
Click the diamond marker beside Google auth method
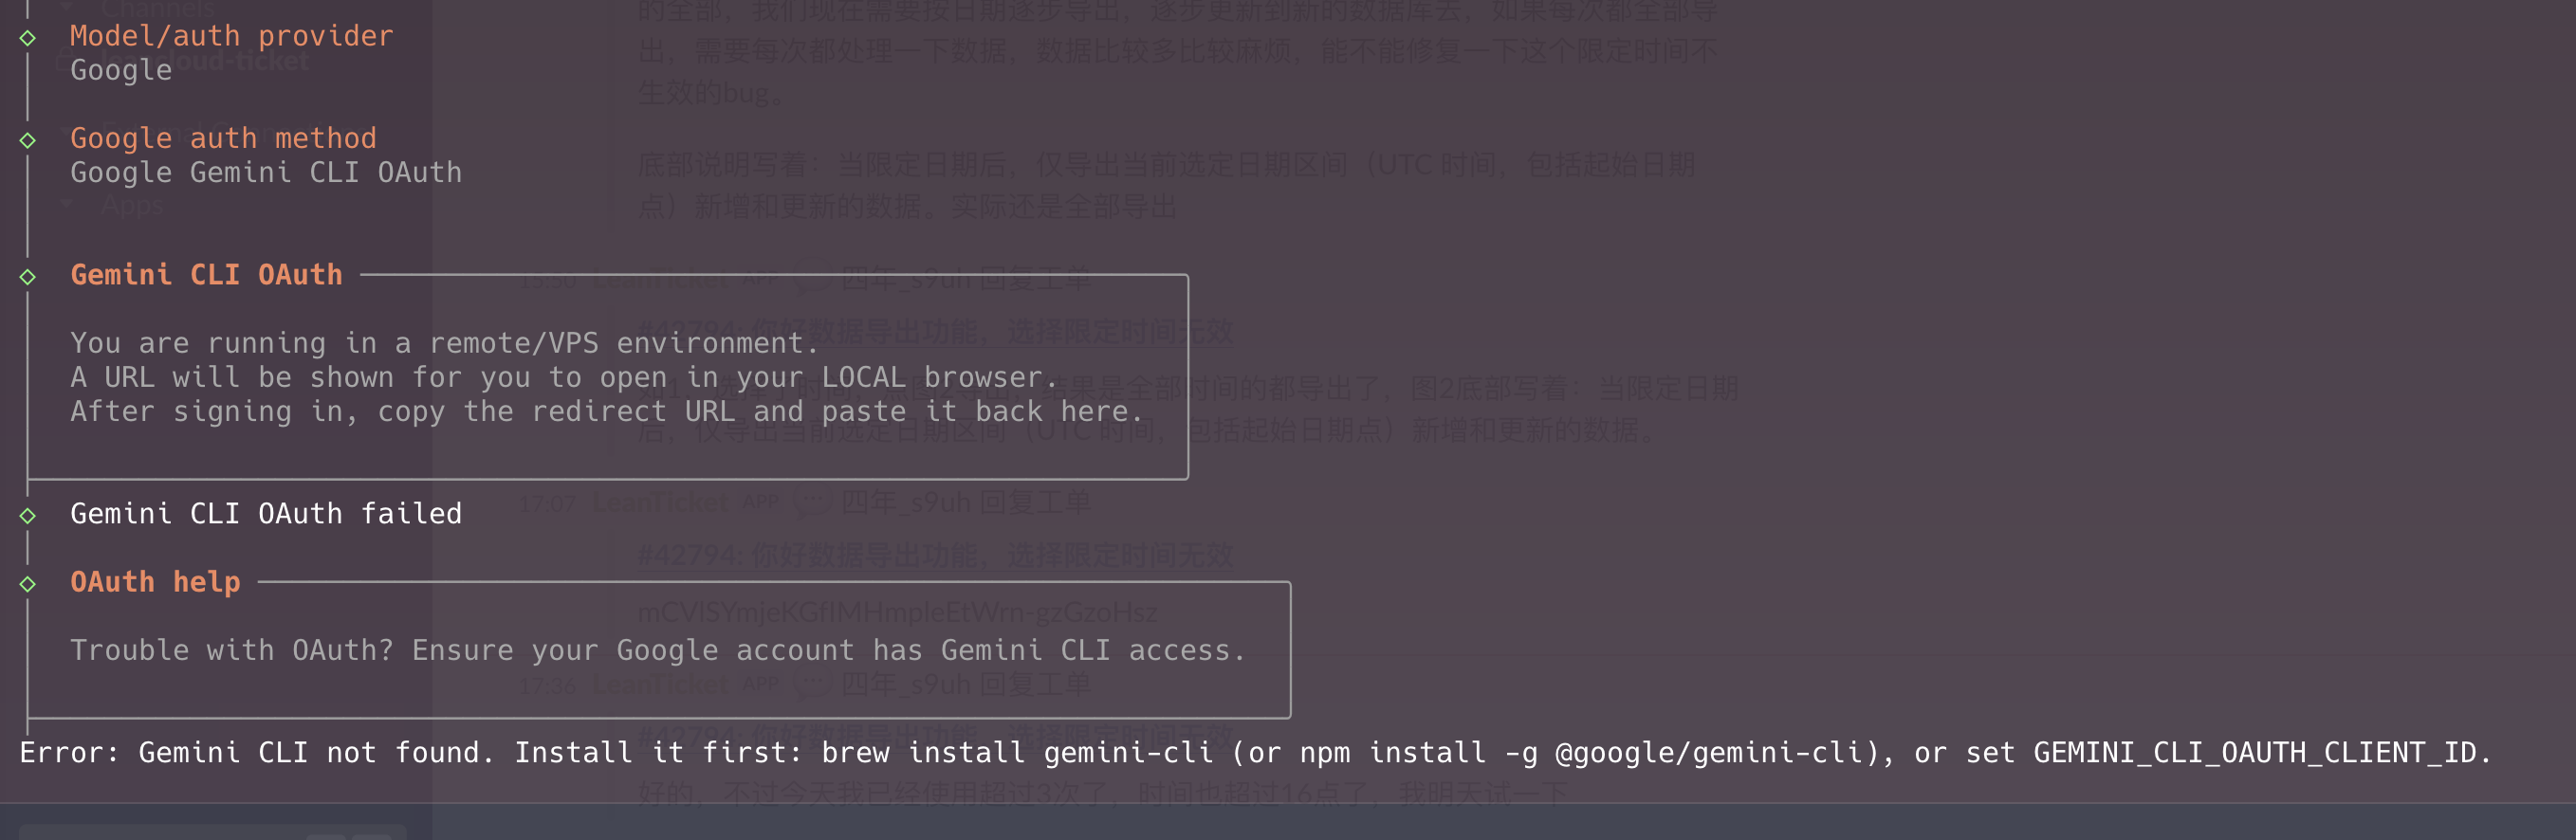click(27, 139)
